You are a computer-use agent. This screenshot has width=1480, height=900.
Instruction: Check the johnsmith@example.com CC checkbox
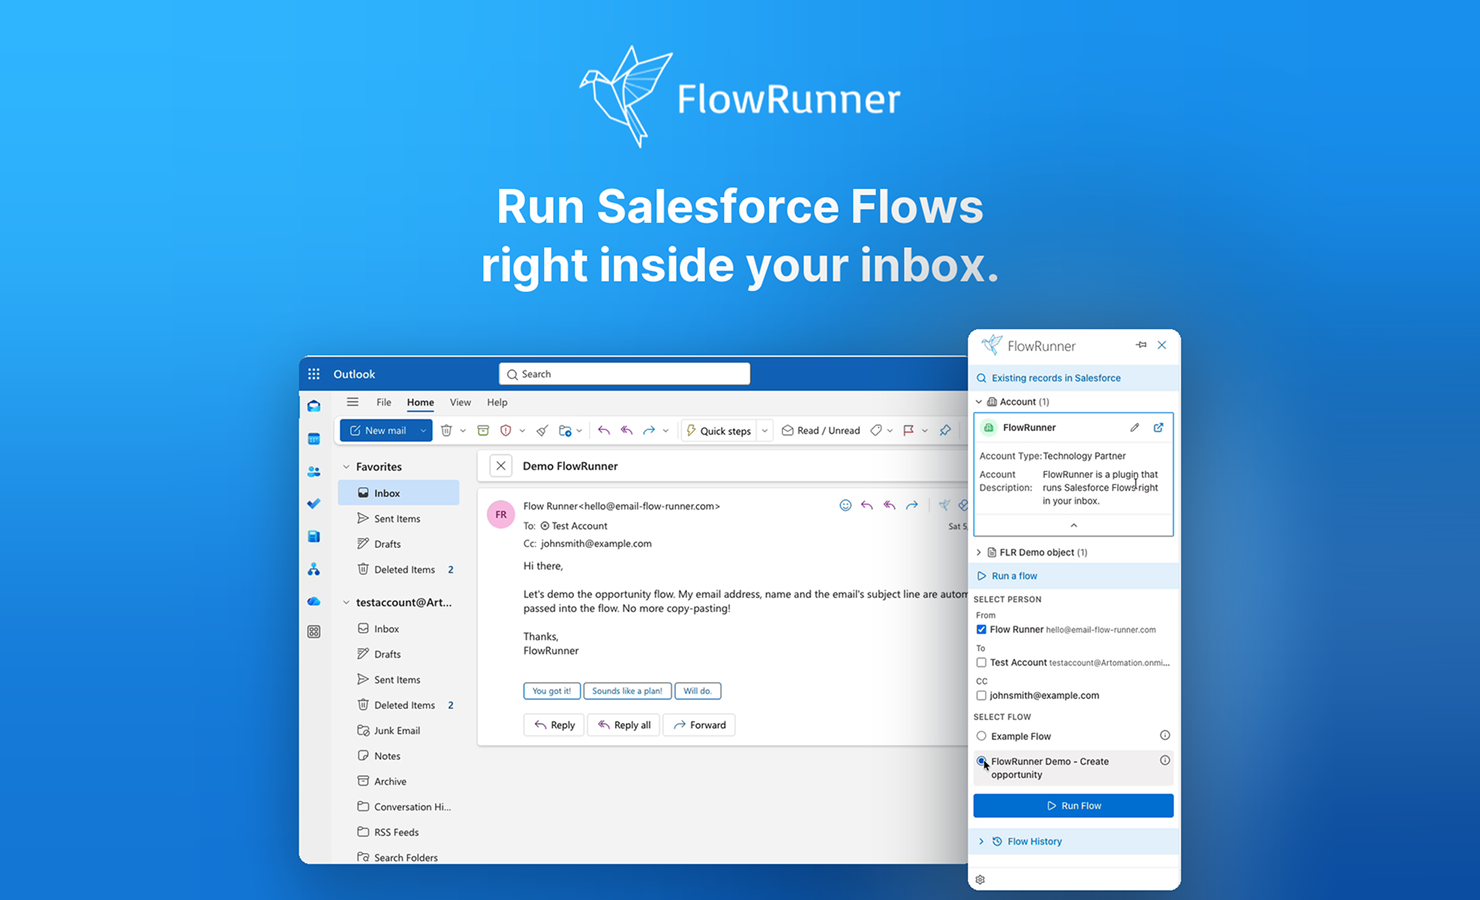[981, 695]
